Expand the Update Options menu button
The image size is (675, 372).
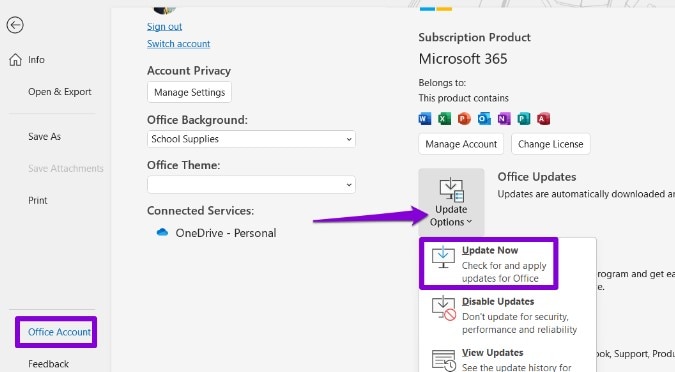coord(451,202)
